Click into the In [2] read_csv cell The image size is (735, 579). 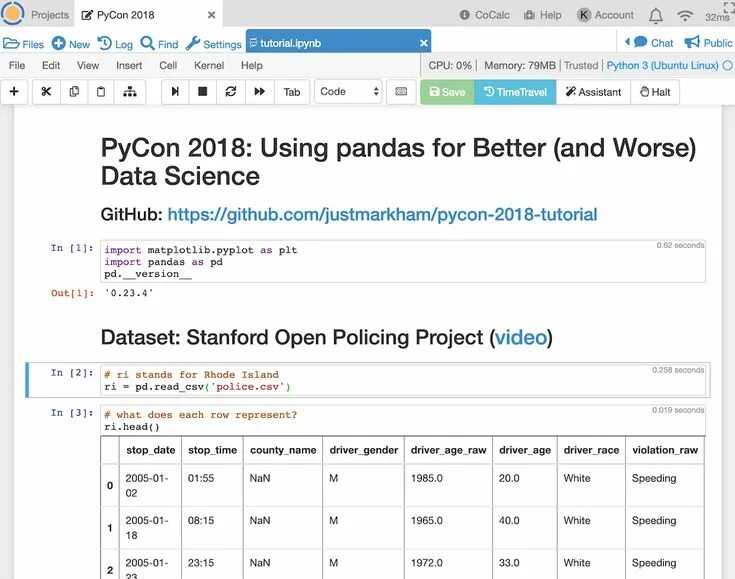(x=403, y=380)
